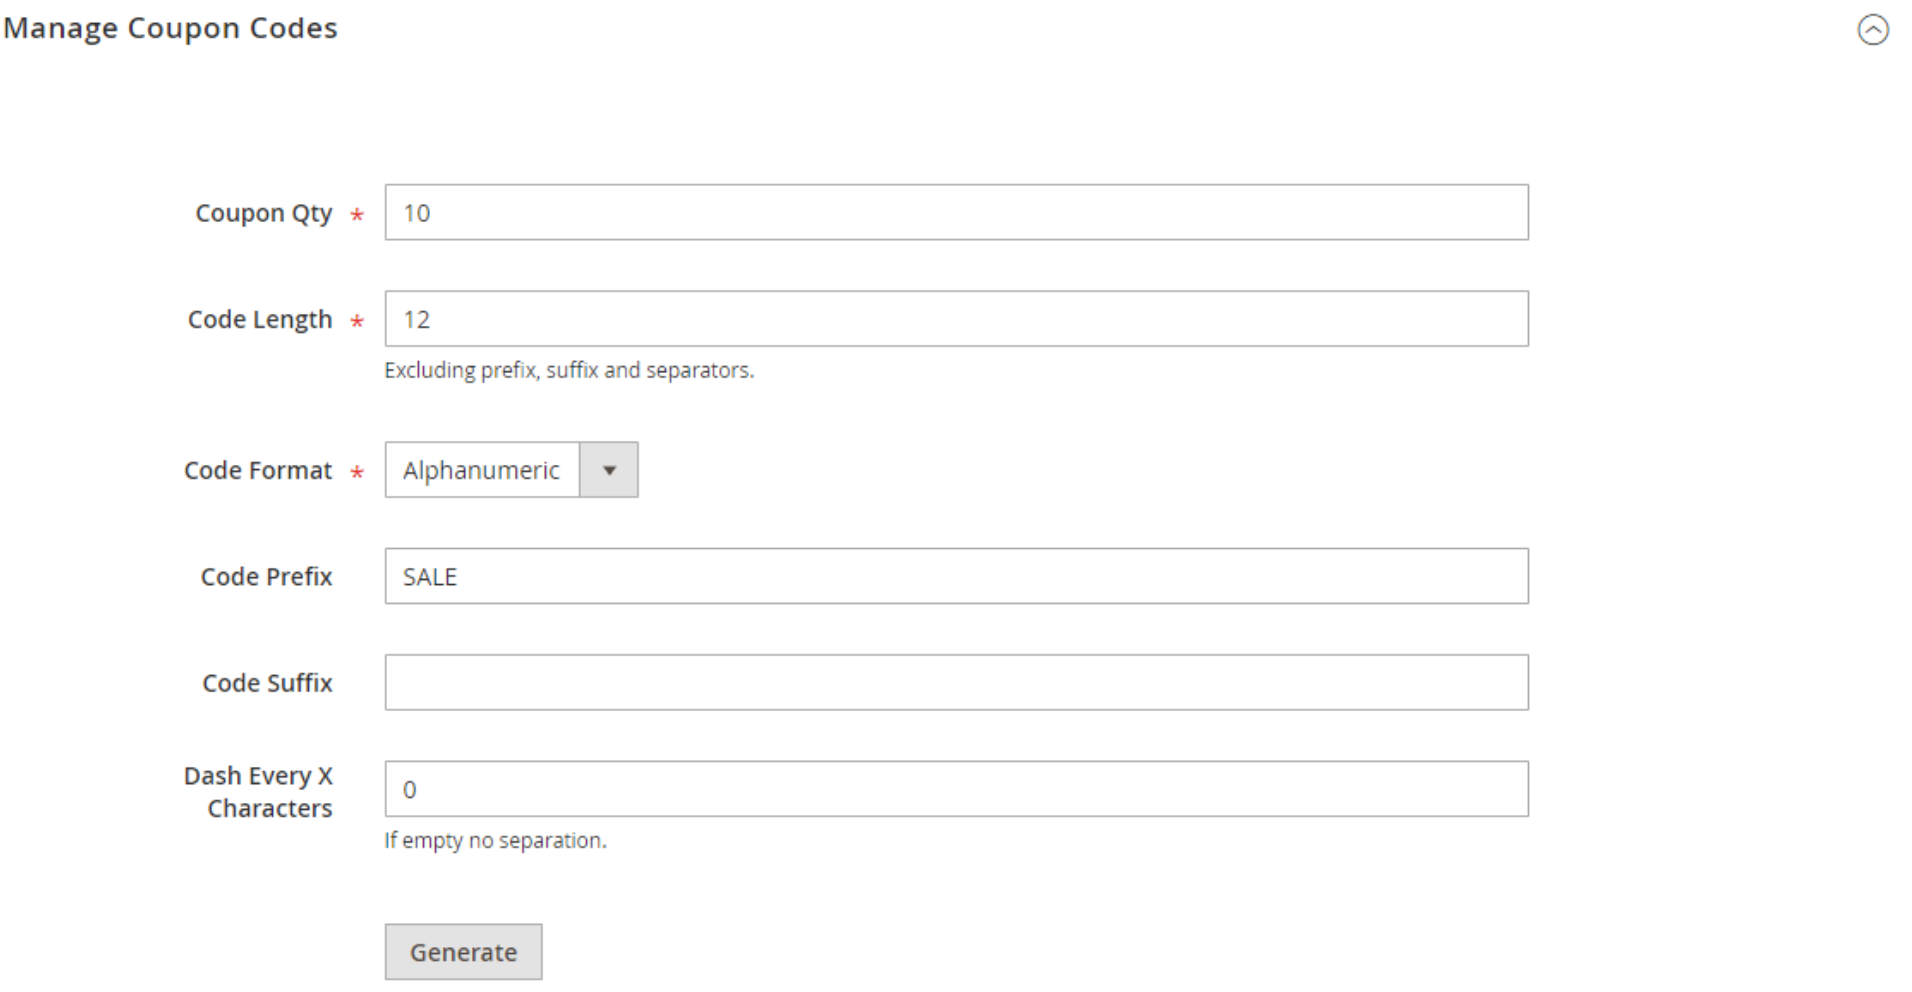Click the Generate button
Screen dimensions: 1912x992
coord(463,951)
